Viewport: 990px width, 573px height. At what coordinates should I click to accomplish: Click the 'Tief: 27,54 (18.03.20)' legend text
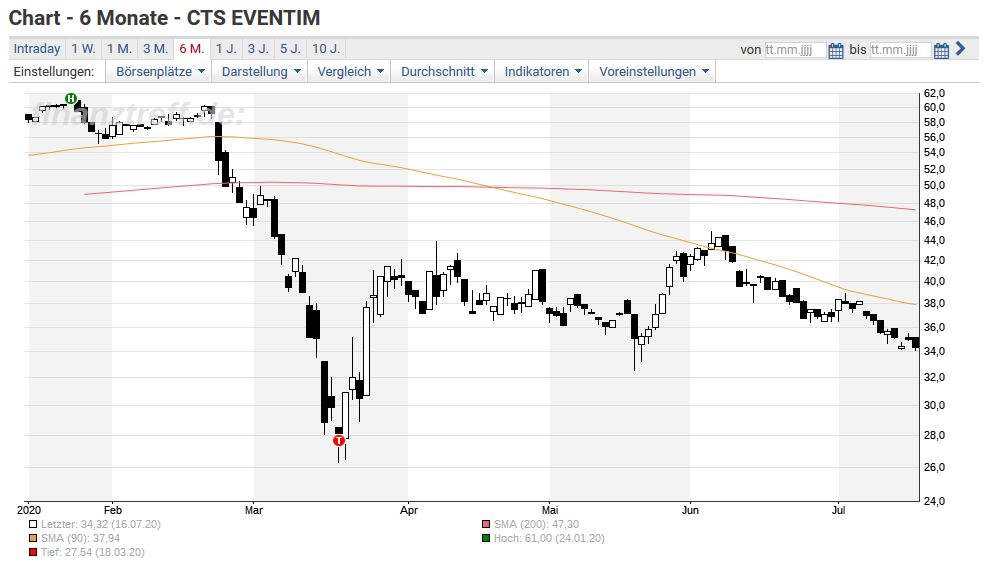pos(93,552)
